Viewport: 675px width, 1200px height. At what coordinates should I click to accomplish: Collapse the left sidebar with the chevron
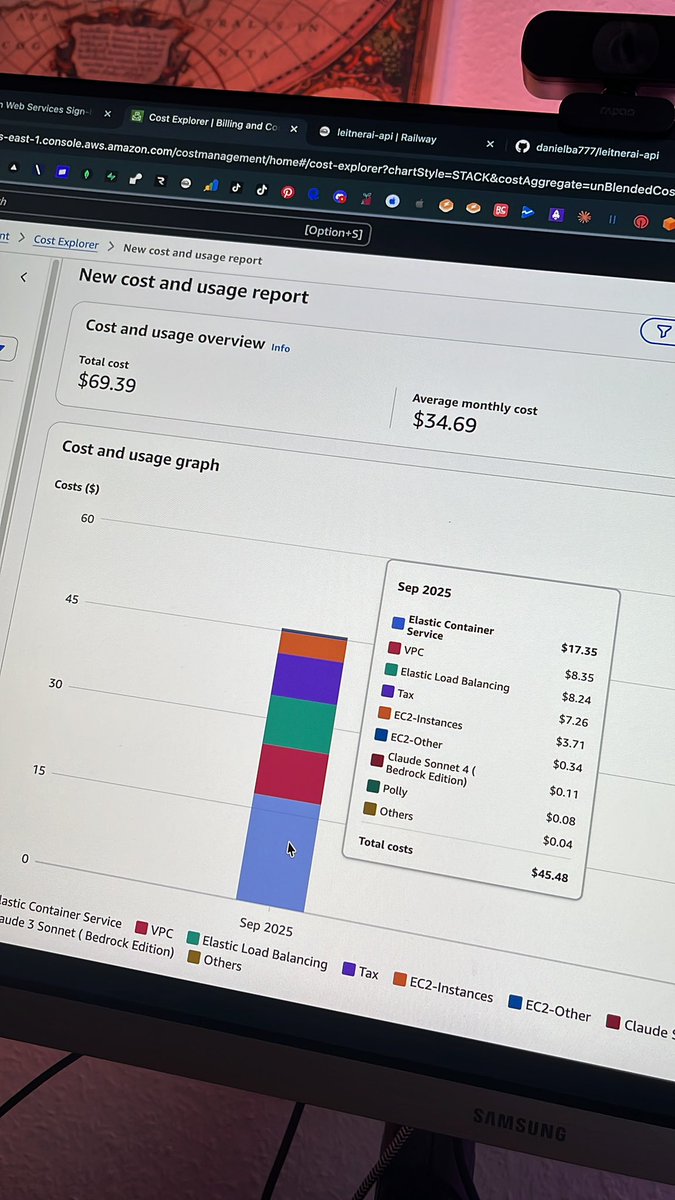[24, 277]
